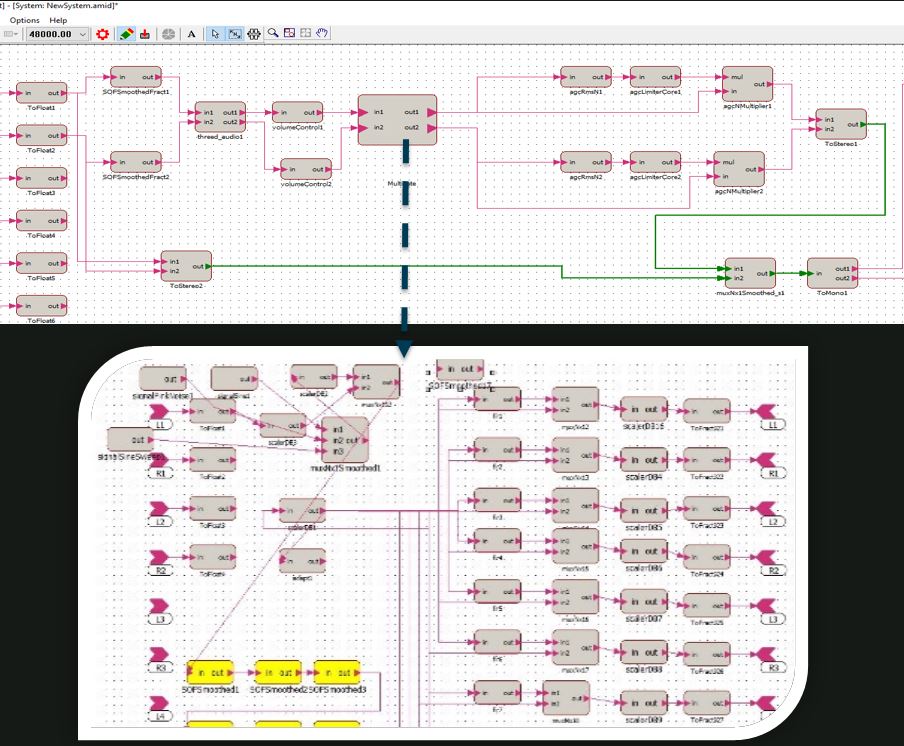Select the SOFSmoothedFract2 block
The width and height of the screenshot is (904, 746).
coord(136,162)
